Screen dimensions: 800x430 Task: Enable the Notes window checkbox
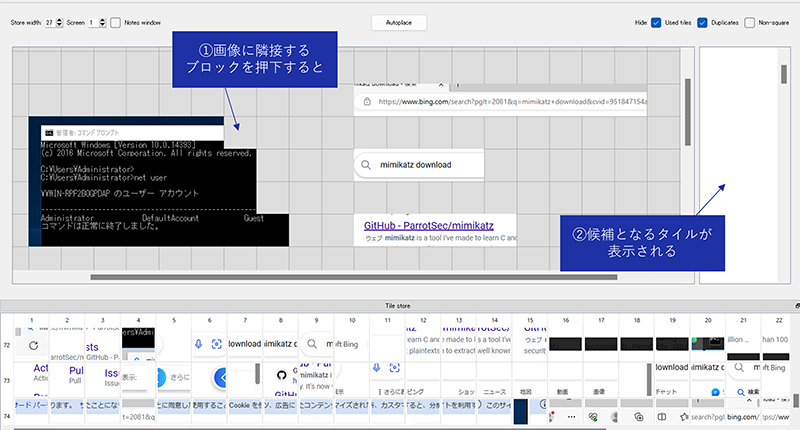(116, 22)
